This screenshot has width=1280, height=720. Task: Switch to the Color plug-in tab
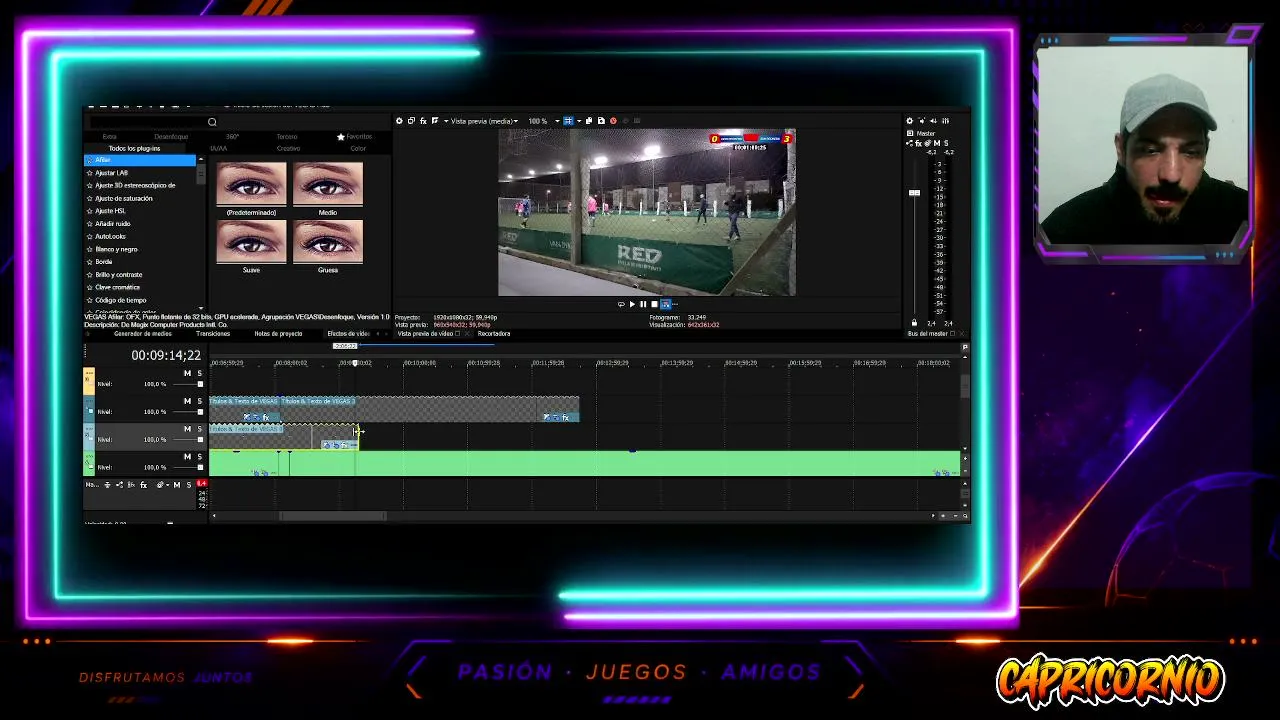point(358,148)
